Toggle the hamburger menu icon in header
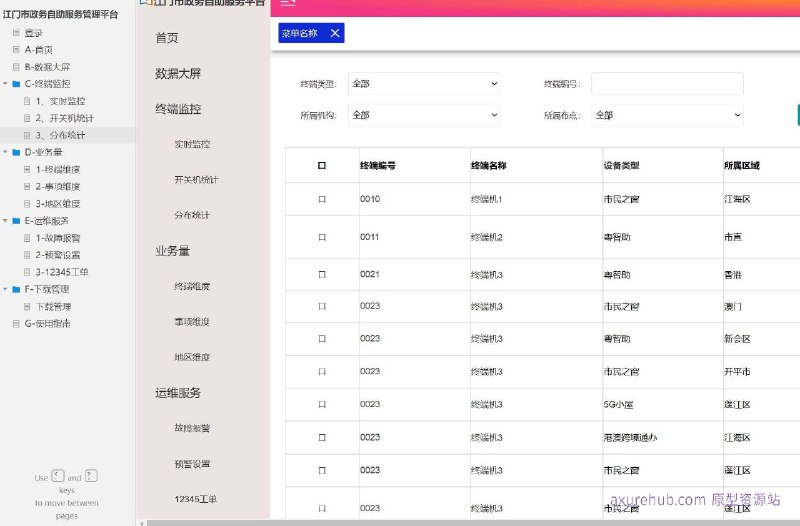Image resolution: width=800 pixels, height=526 pixels. (288, 2)
